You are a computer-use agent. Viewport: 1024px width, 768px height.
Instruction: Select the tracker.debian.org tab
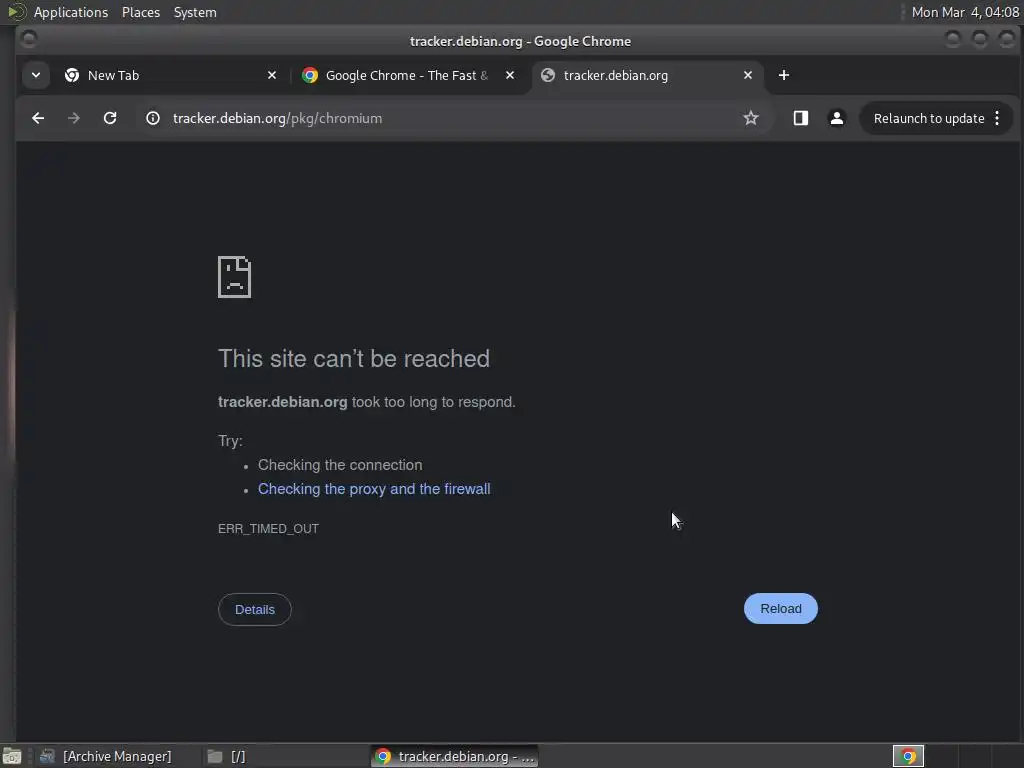tap(647, 75)
